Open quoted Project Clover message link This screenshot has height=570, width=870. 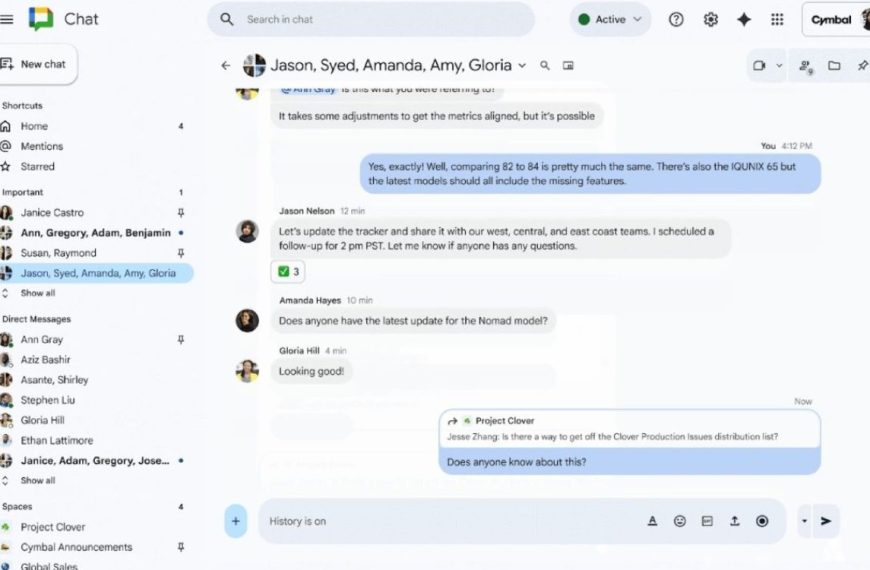[x=630, y=428]
